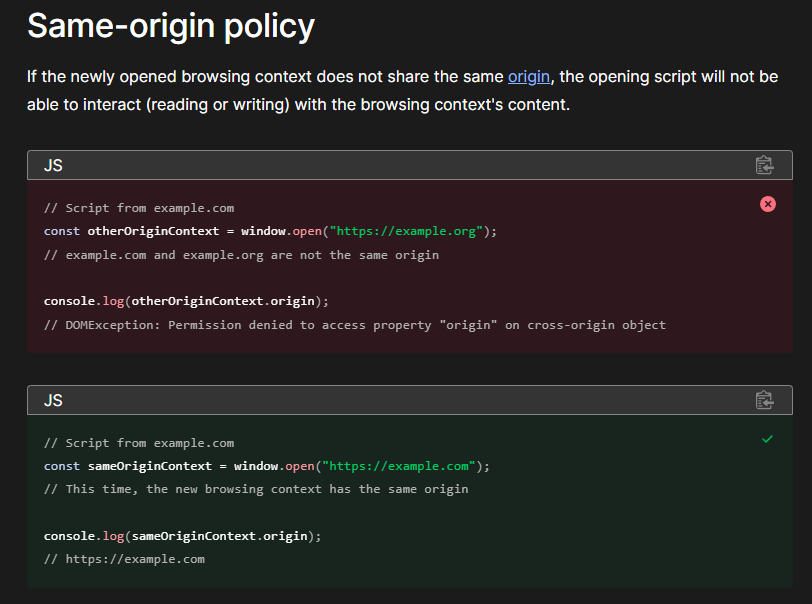This screenshot has width=812, height=604.
Task: Open the origin glossary link
Action: tap(529, 77)
